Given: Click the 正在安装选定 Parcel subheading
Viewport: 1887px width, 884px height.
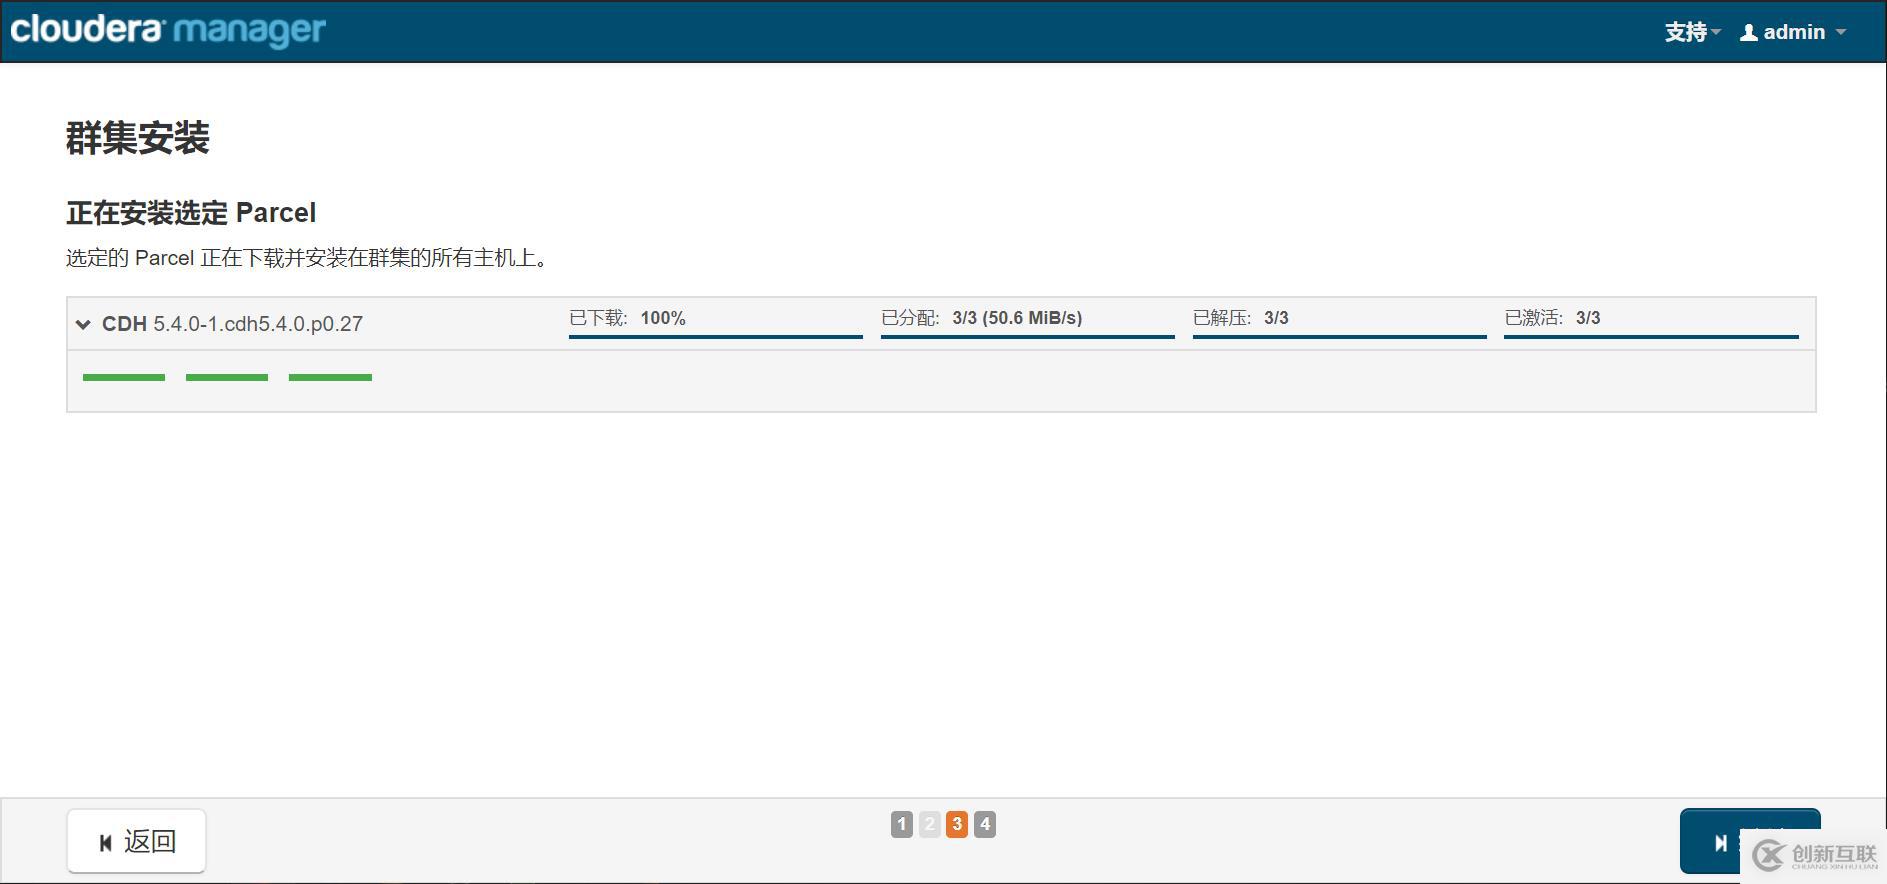Looking at the screenshot, I should click(191, 213).
